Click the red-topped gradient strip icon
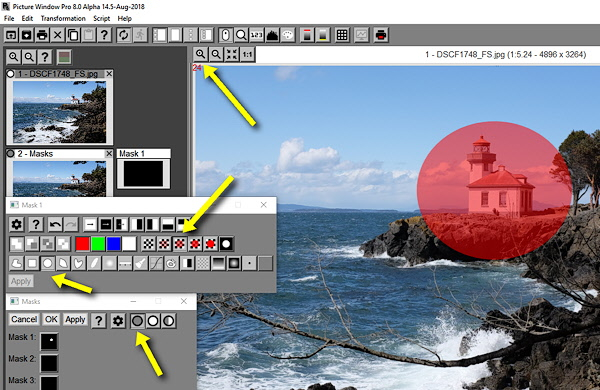This screenshot has height=390, width=600. 307,35
